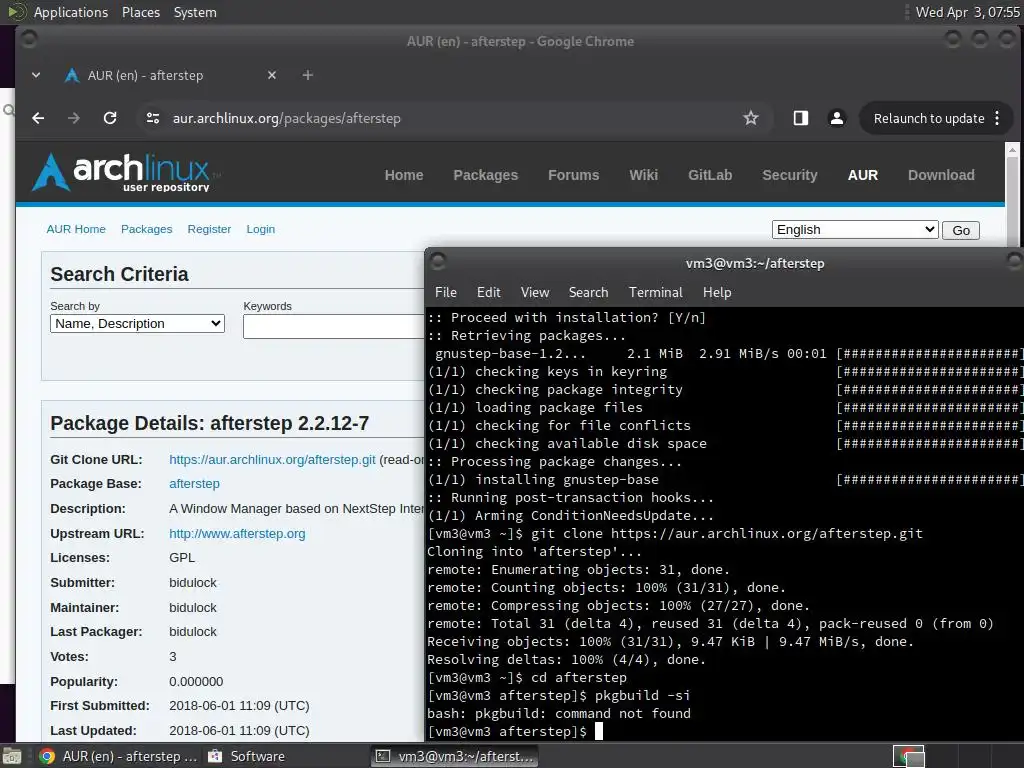Switch to terminal taskbar entry
Viewport: 1024px width, 768px height.
click(x=455, y=756)
